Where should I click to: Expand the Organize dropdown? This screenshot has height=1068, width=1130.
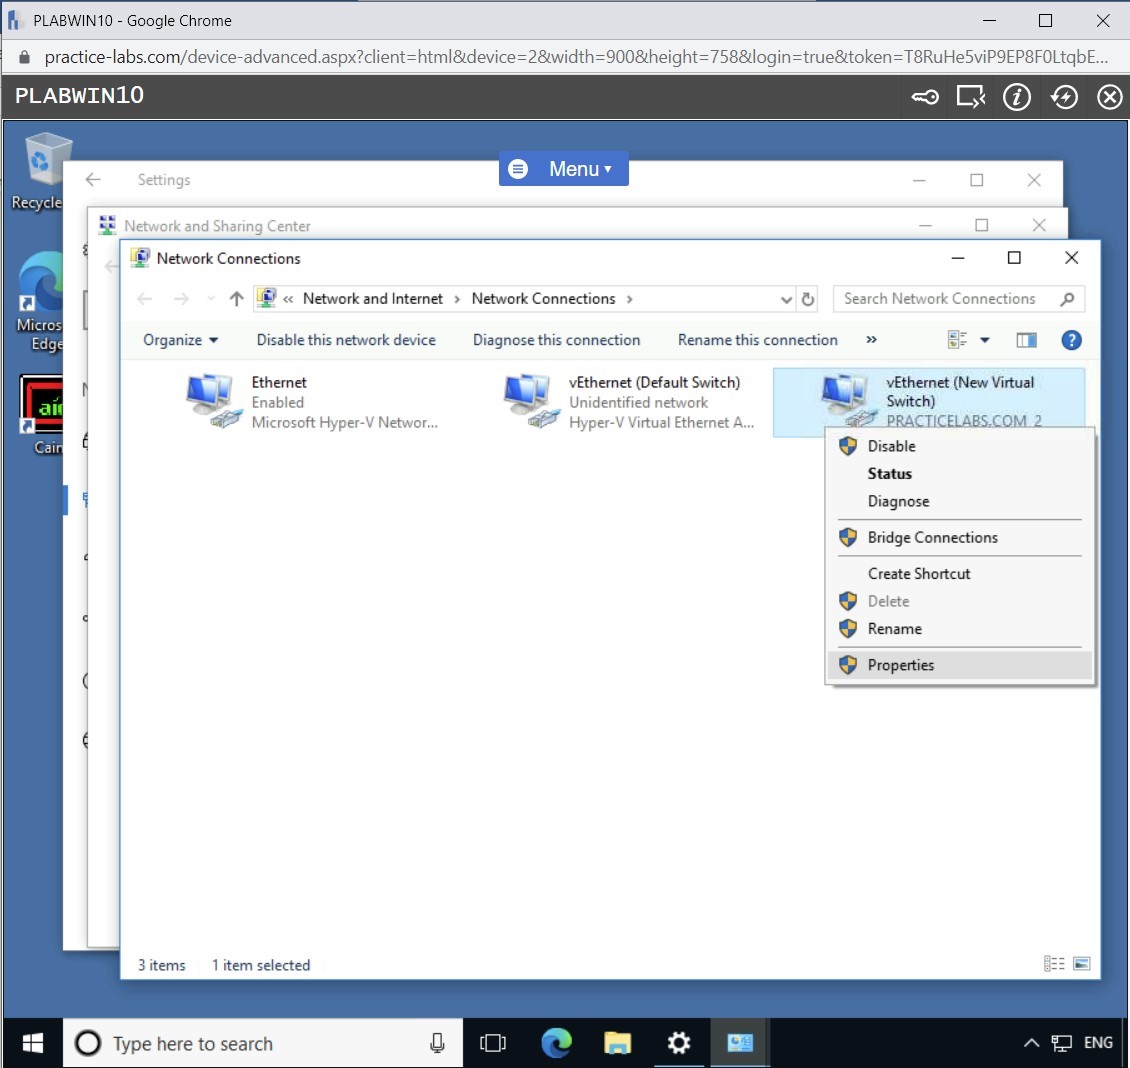180,340
